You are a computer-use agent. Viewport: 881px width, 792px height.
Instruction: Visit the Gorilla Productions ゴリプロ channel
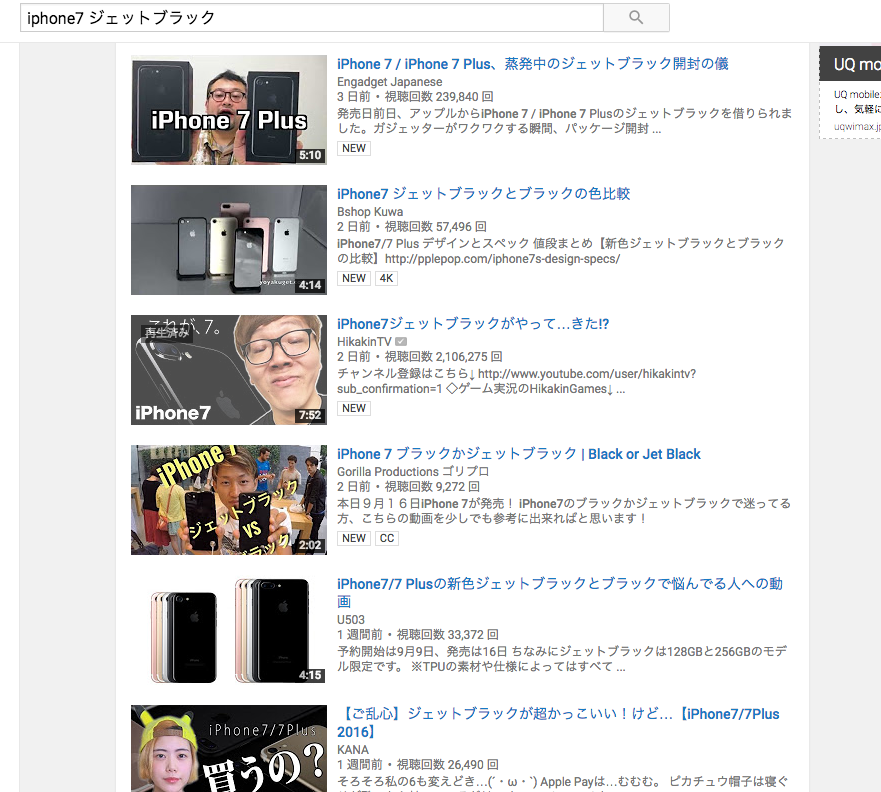click(x=413, y=472)
